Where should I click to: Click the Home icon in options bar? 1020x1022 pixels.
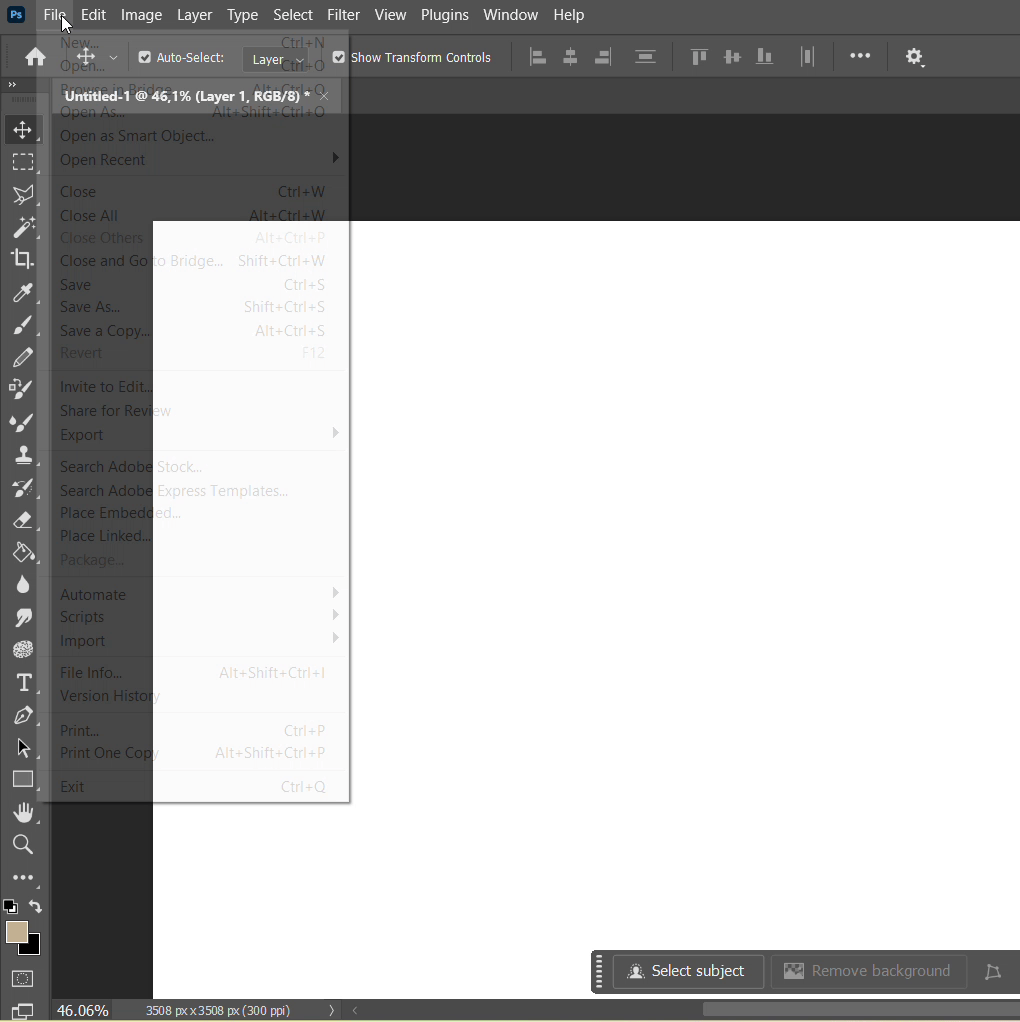[x=35, y=57]
